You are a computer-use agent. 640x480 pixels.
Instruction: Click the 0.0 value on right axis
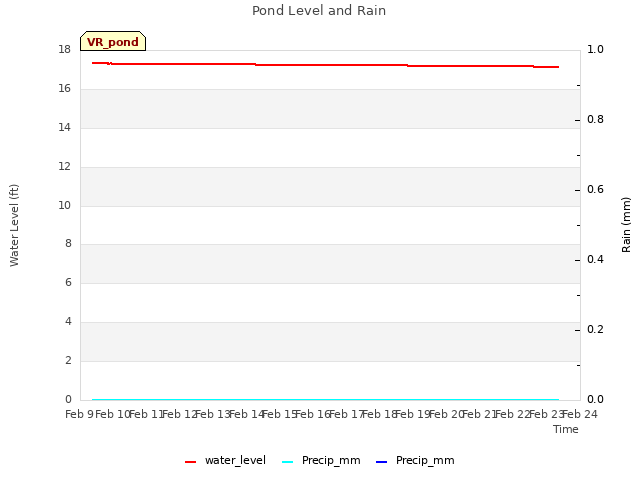(x=595, y=400)
